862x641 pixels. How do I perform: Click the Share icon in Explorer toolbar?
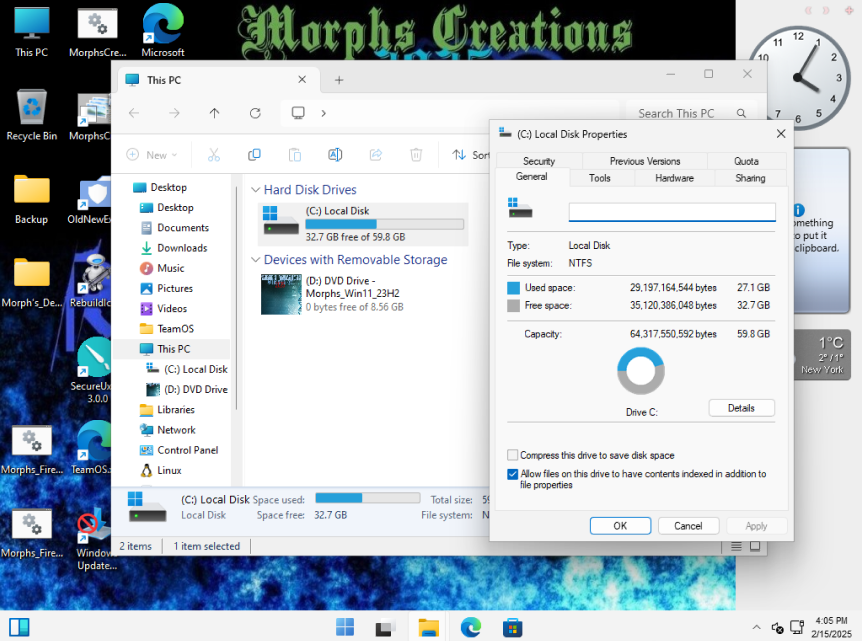(x=375, y=155)
